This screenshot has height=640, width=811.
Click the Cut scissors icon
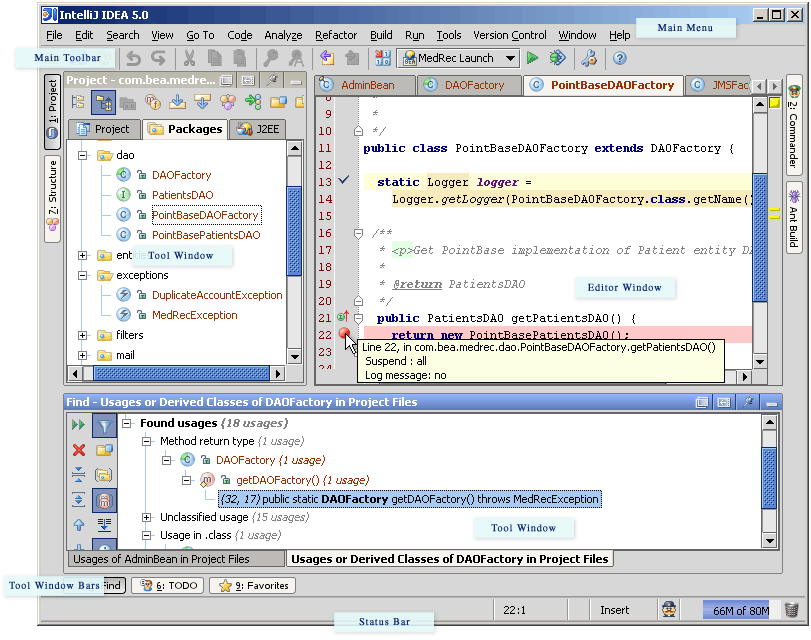pyautogui.click(x=189, y=58)
